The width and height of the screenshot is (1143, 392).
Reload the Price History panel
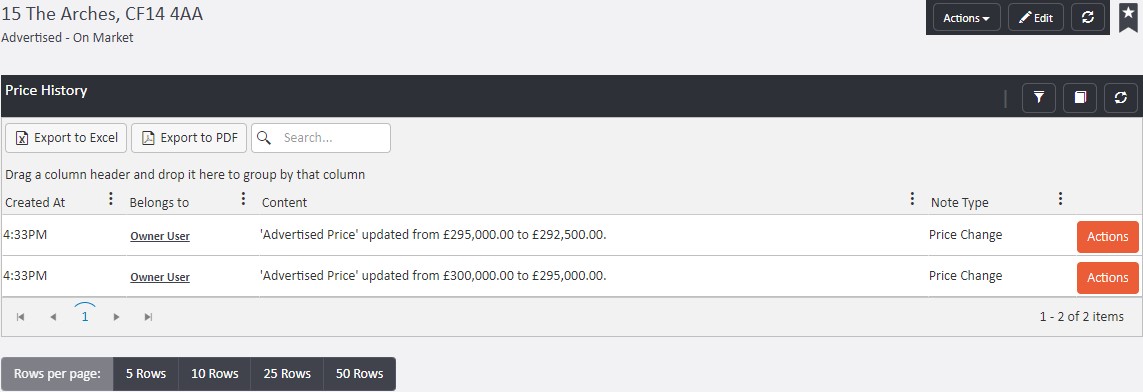1121,98
